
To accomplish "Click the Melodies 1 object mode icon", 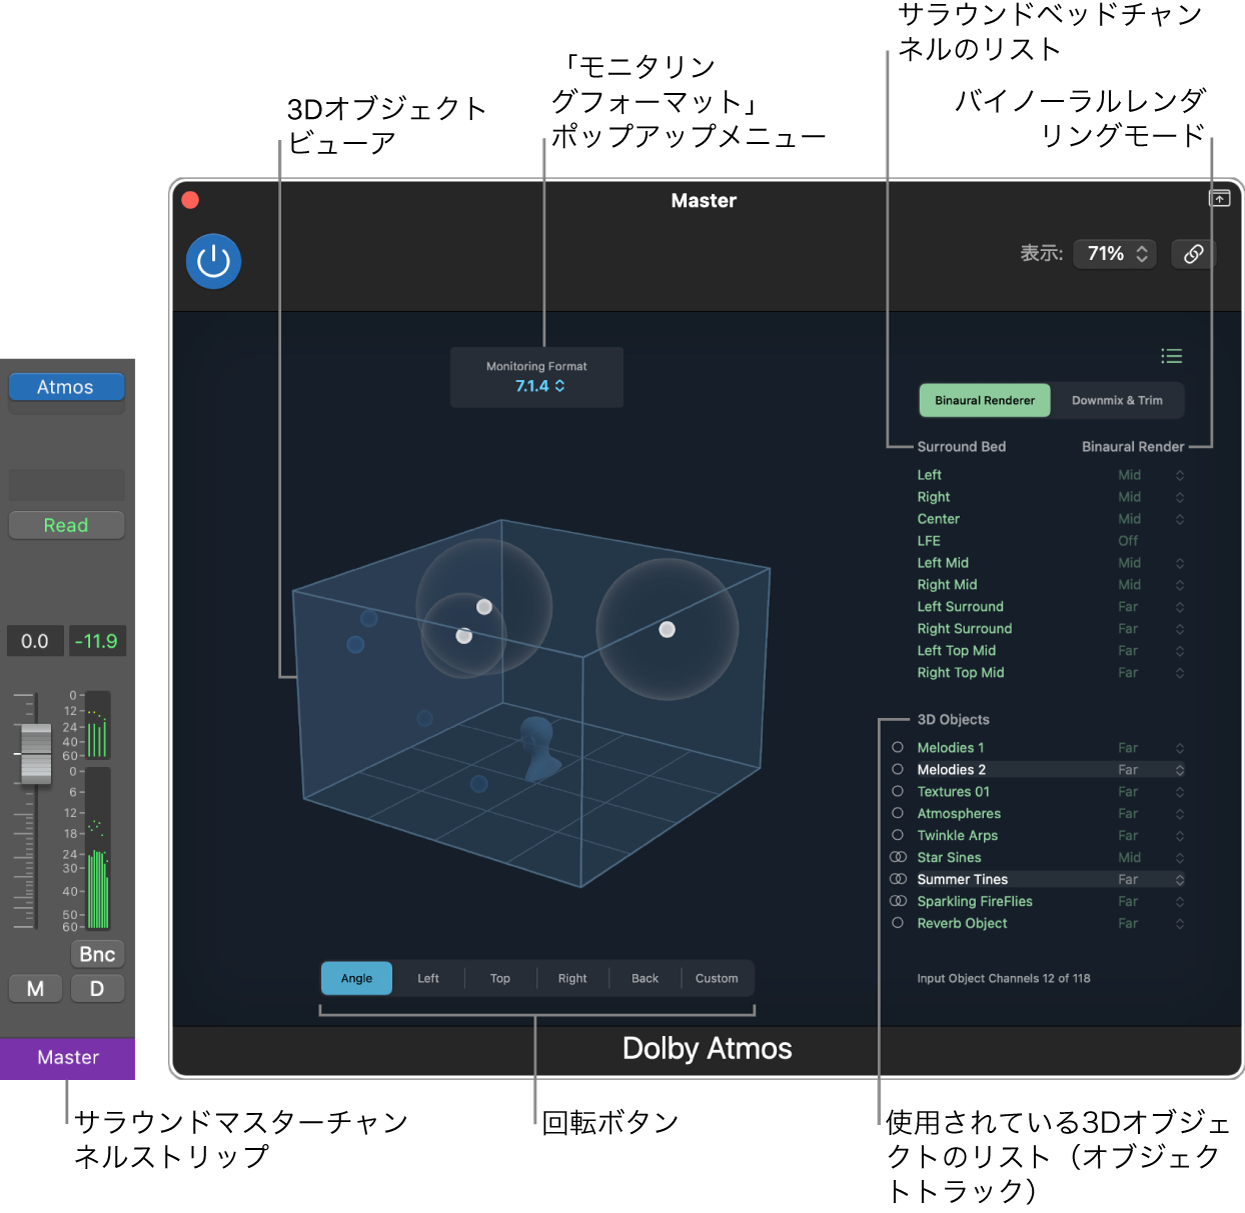I will click(897, 747).
